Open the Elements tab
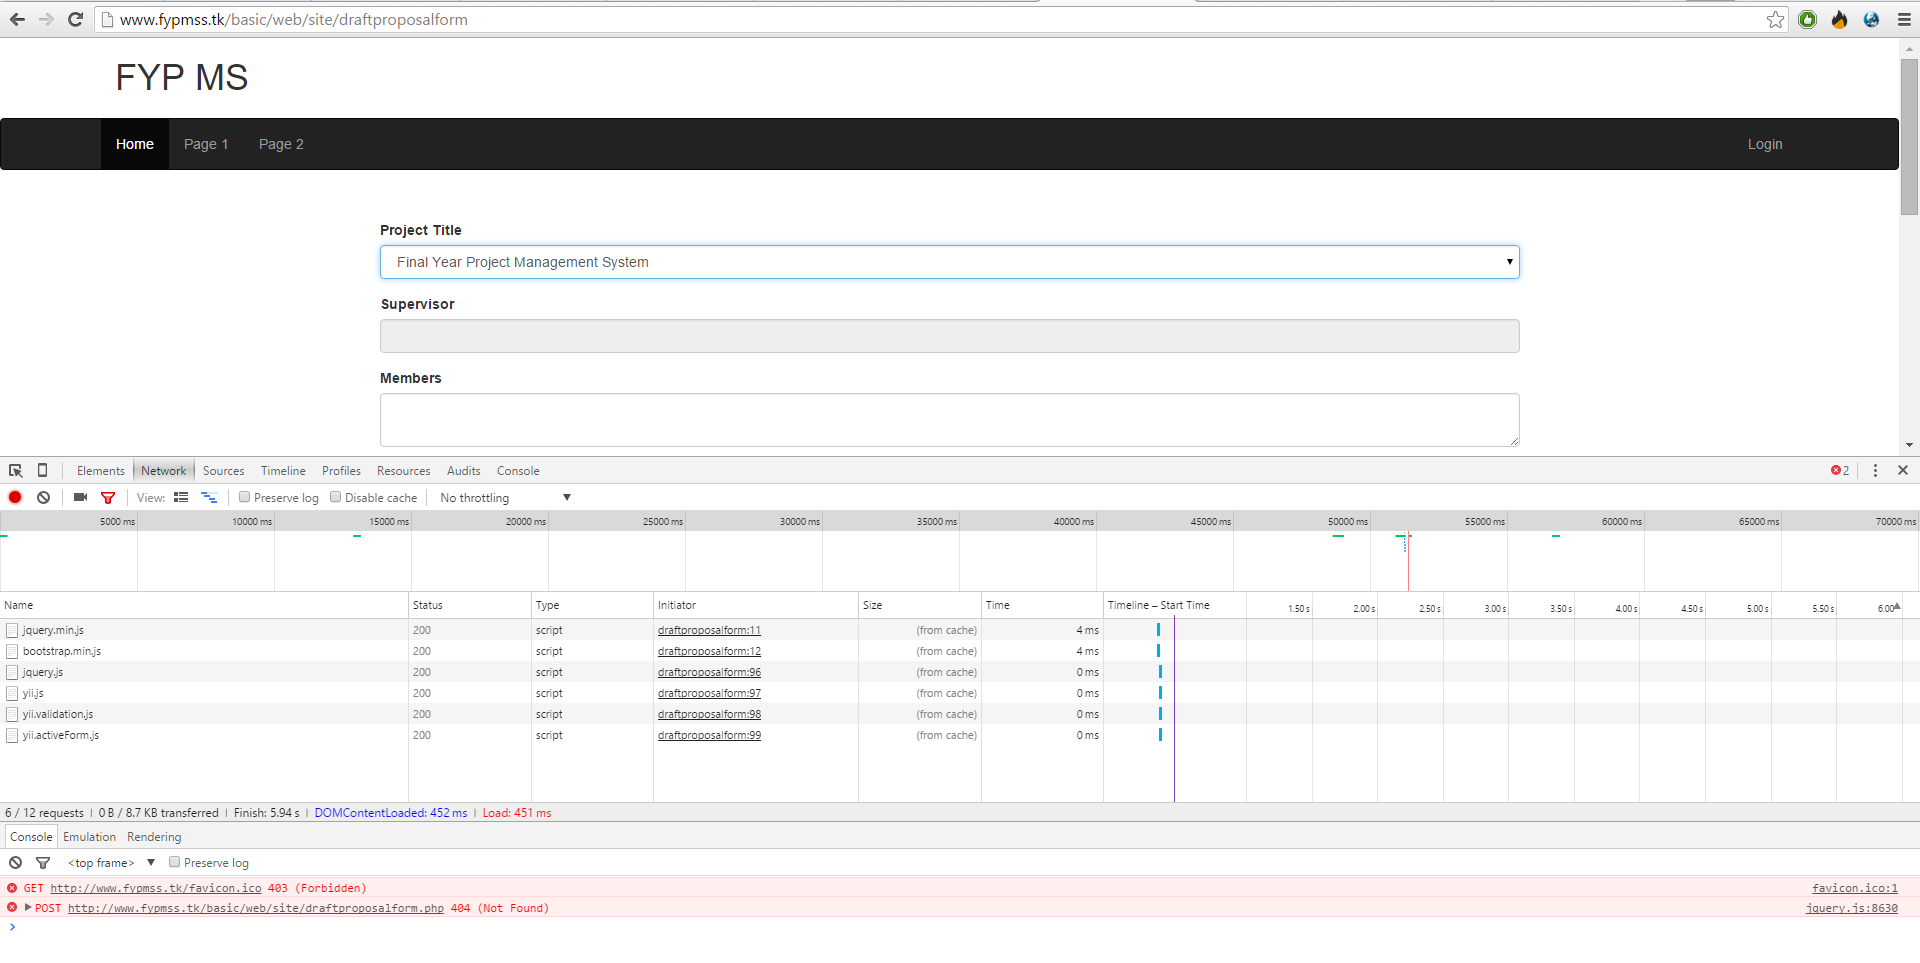The width and height of the screenshot is (1920, 963). coord(100,470)
